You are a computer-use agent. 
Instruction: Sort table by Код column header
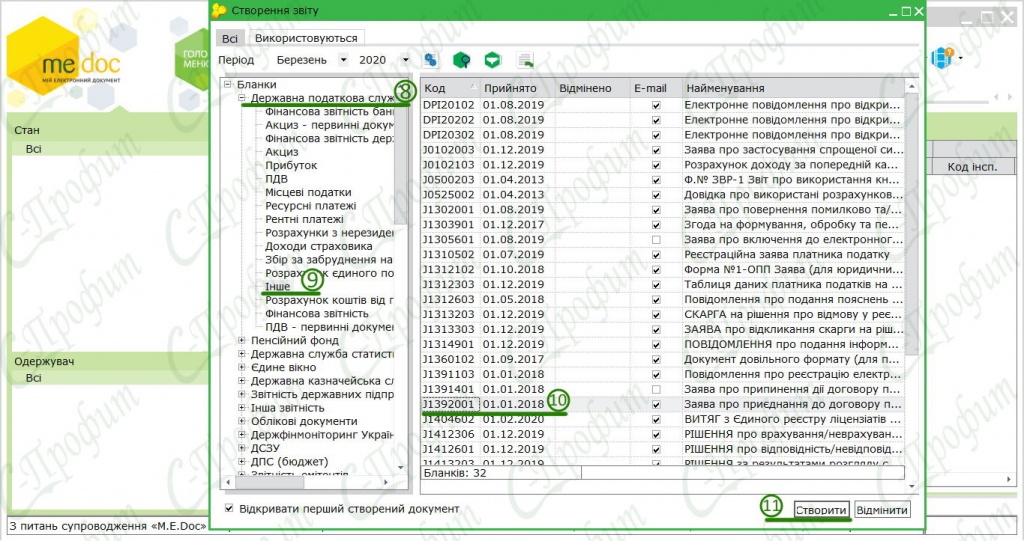[x=449, y=88]
